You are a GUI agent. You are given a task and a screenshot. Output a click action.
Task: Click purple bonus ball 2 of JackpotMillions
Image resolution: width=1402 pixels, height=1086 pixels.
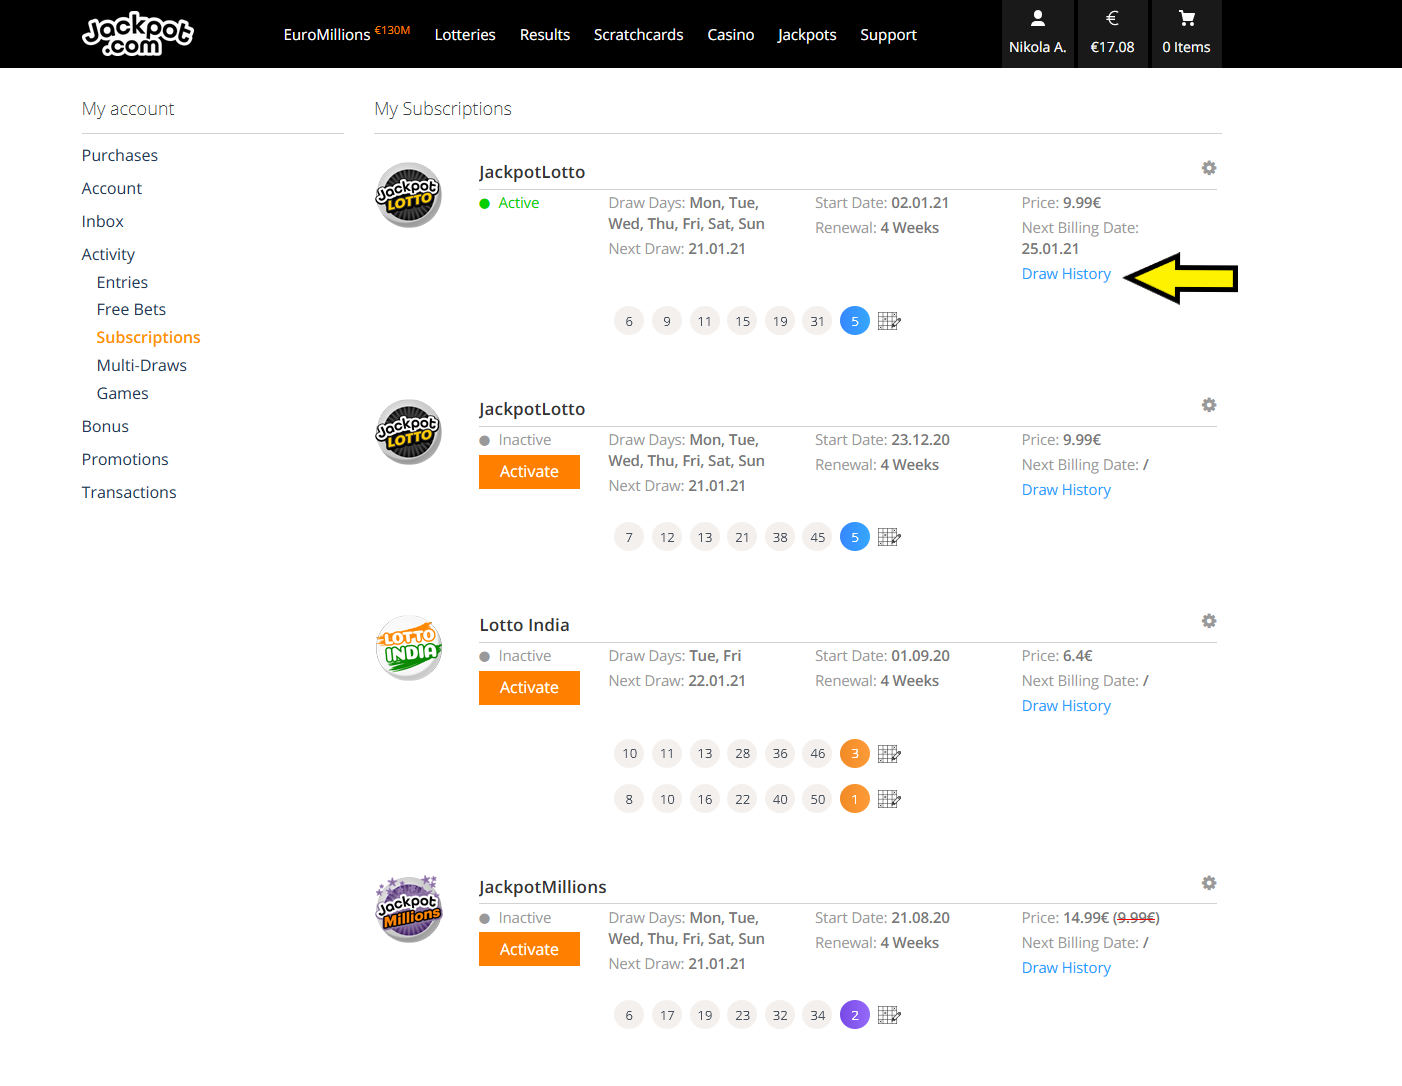coord(855,1015)
